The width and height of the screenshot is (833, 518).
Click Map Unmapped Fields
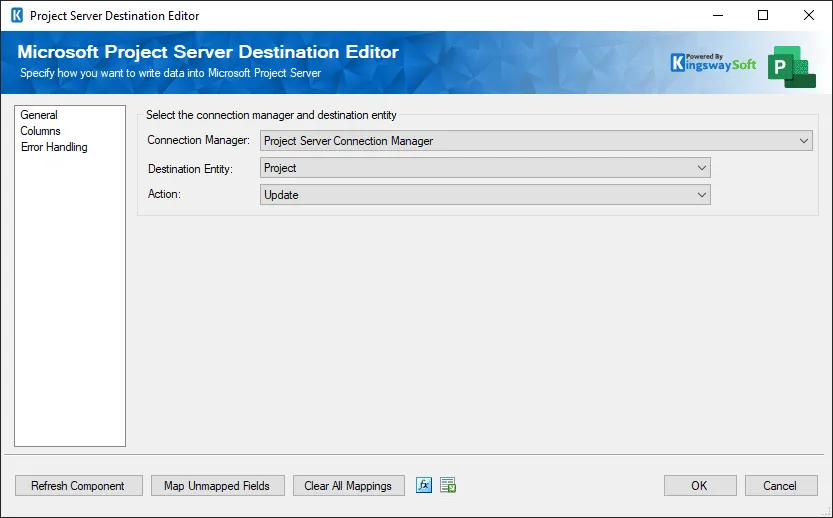click(x=217, y=486)
